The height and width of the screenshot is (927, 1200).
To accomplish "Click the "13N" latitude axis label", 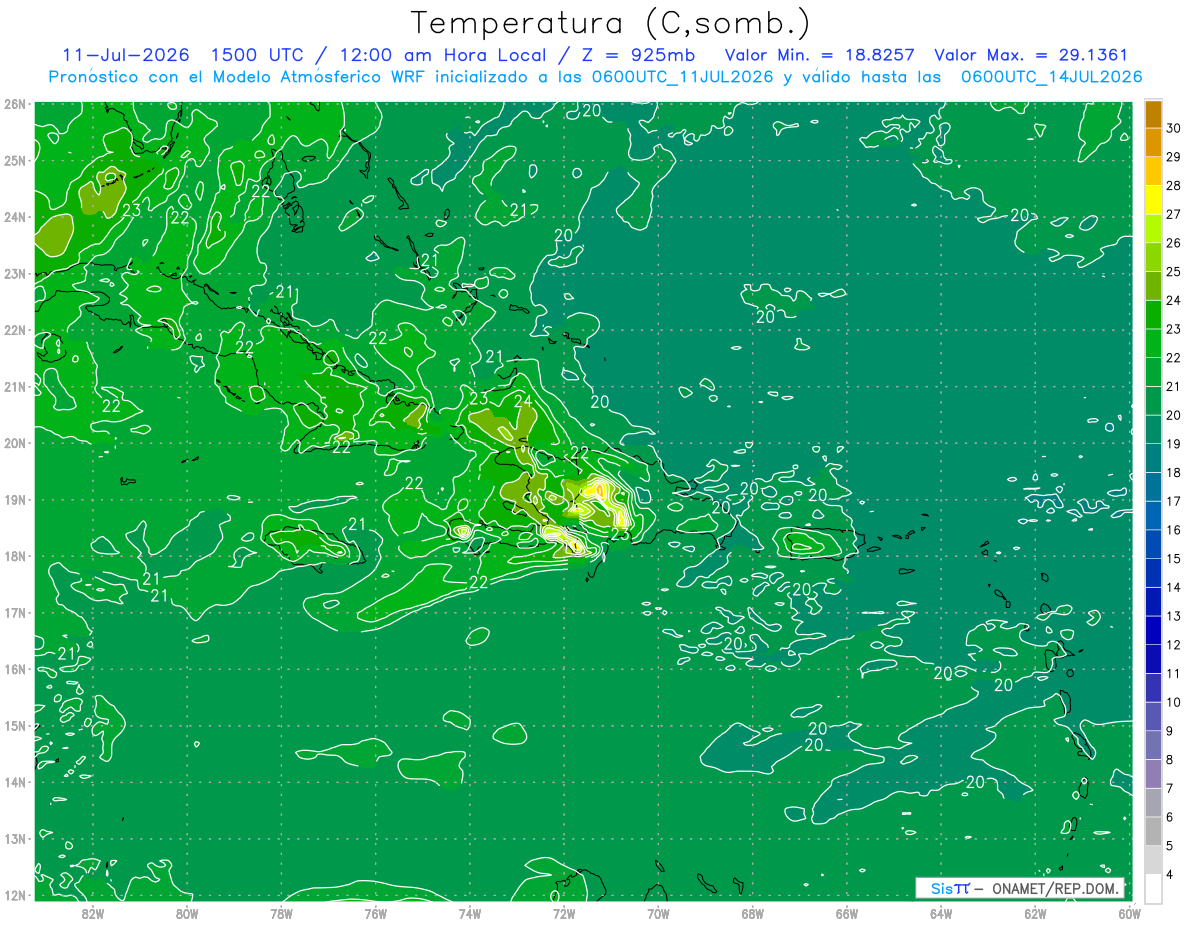I will 15,838.
